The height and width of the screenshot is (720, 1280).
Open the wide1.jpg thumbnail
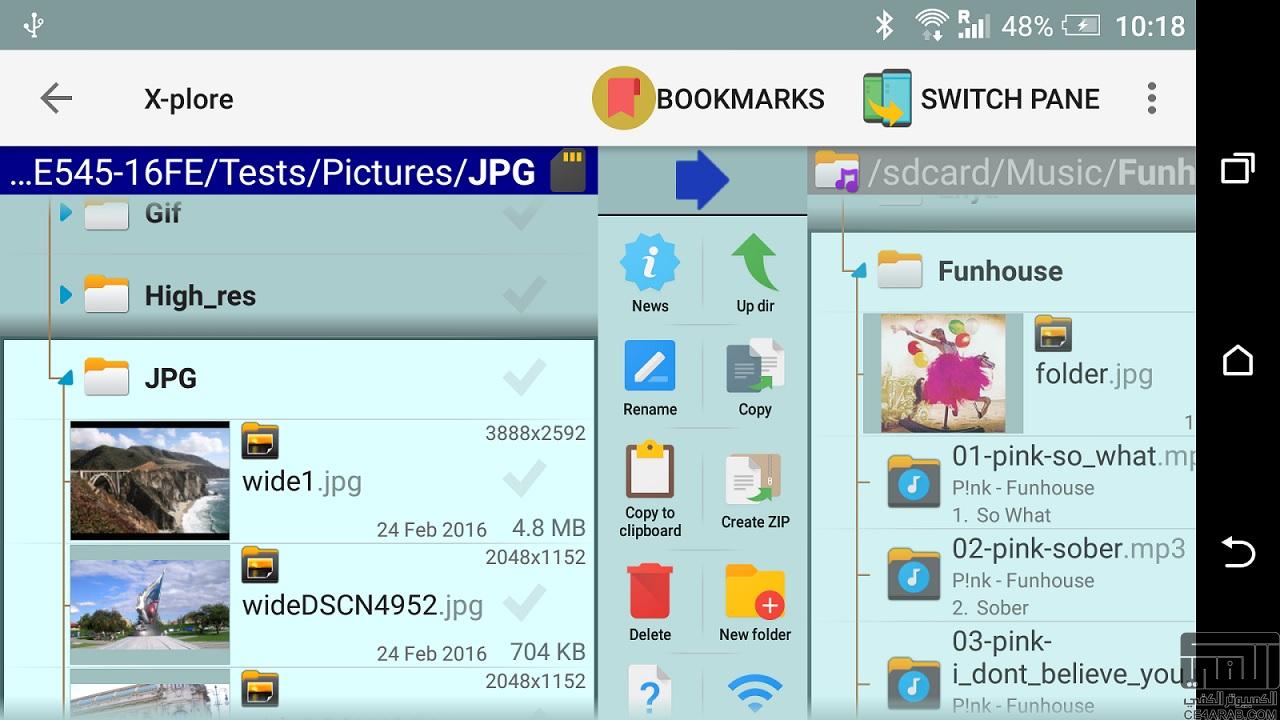pos(150,480)
